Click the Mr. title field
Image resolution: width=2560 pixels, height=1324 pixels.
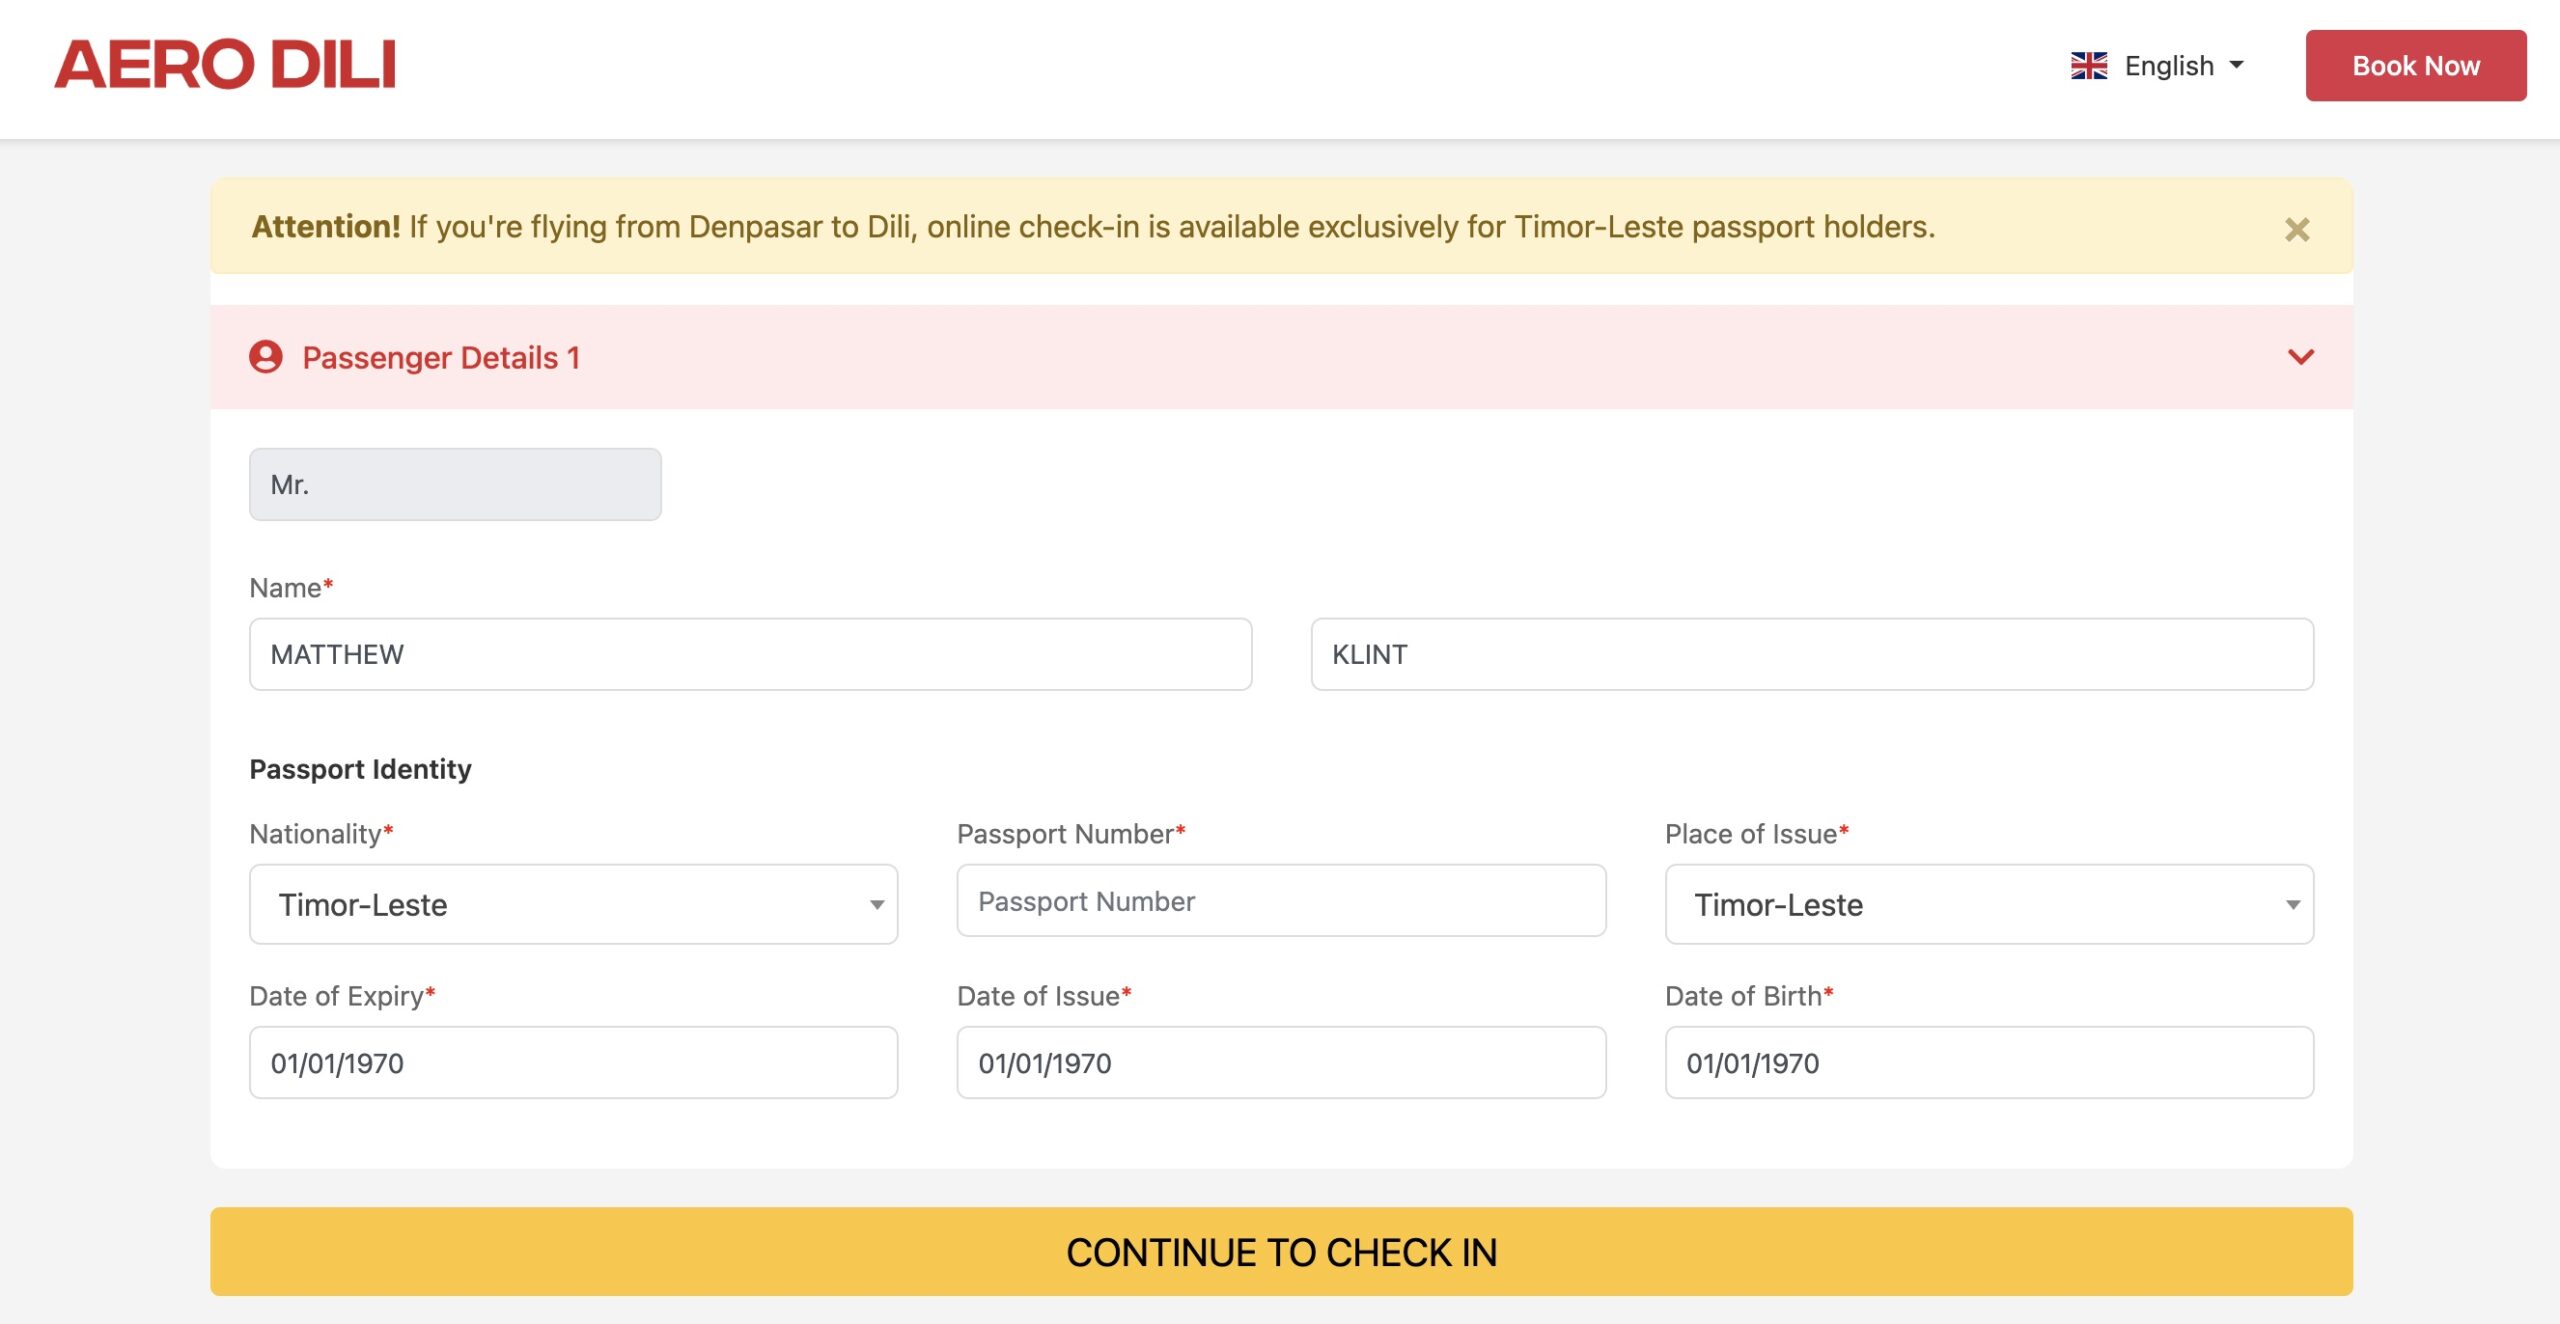(x=455, y=485)
